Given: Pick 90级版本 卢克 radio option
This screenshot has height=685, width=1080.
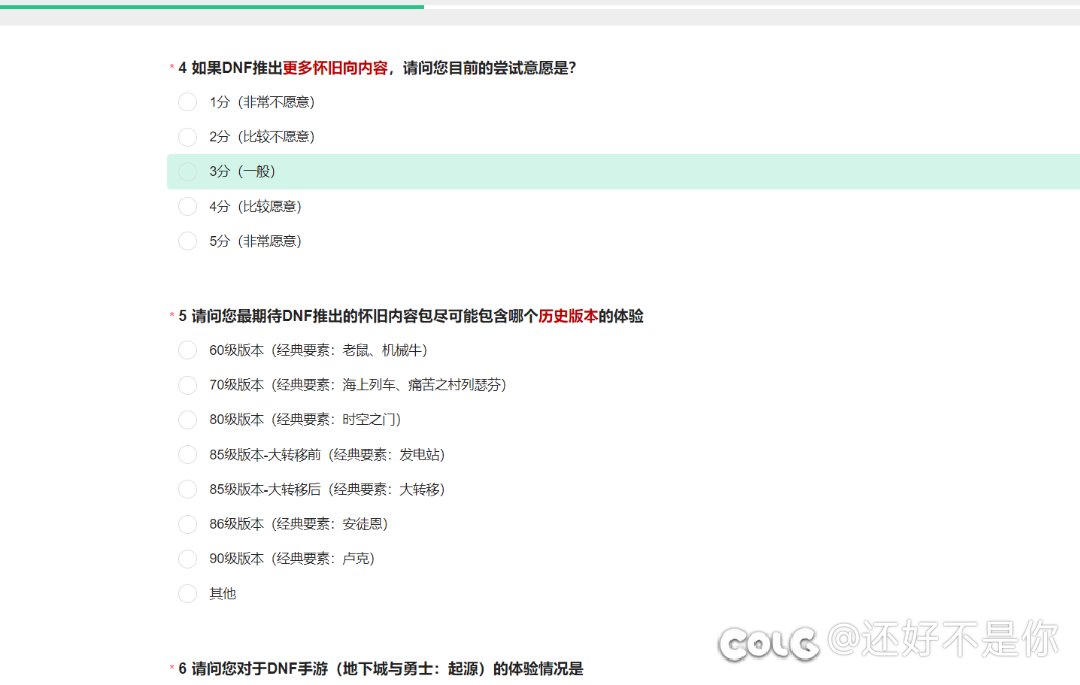Looking at the screenshot, I should [x=187, y=559].
